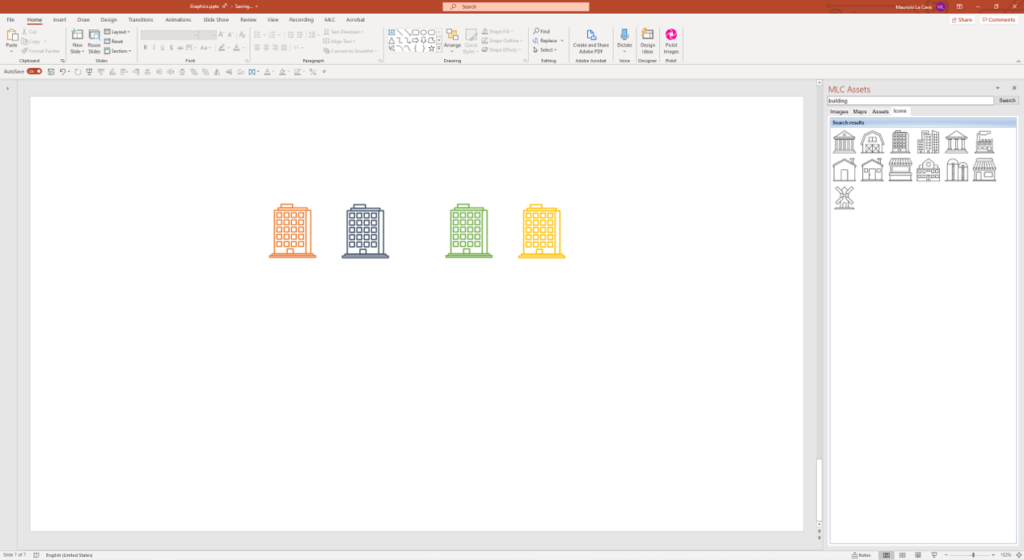Screen dimensions: 1024x560
Task: Open the File menu
Action: tap(10, 20)
